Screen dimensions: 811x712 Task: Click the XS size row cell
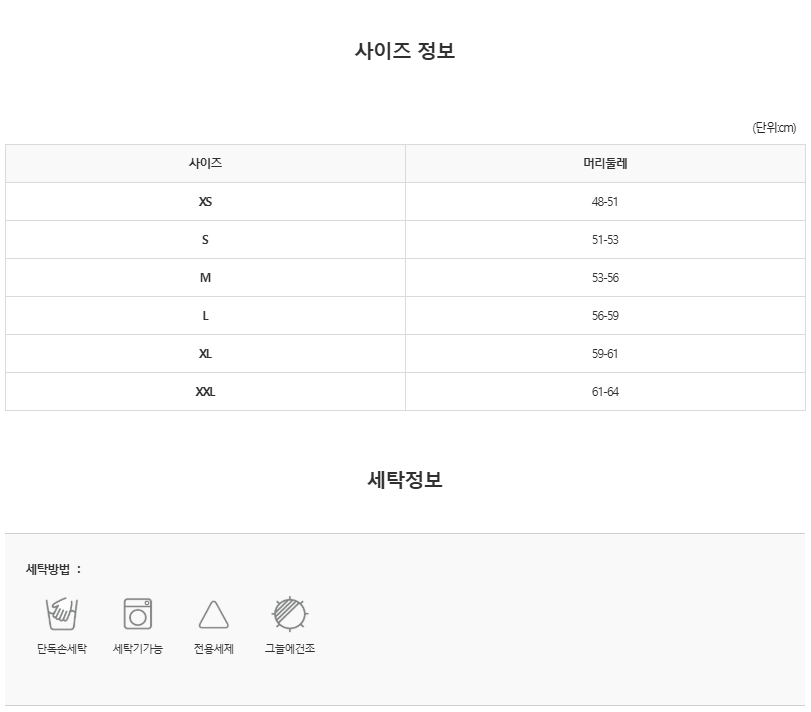pos(205,202)
